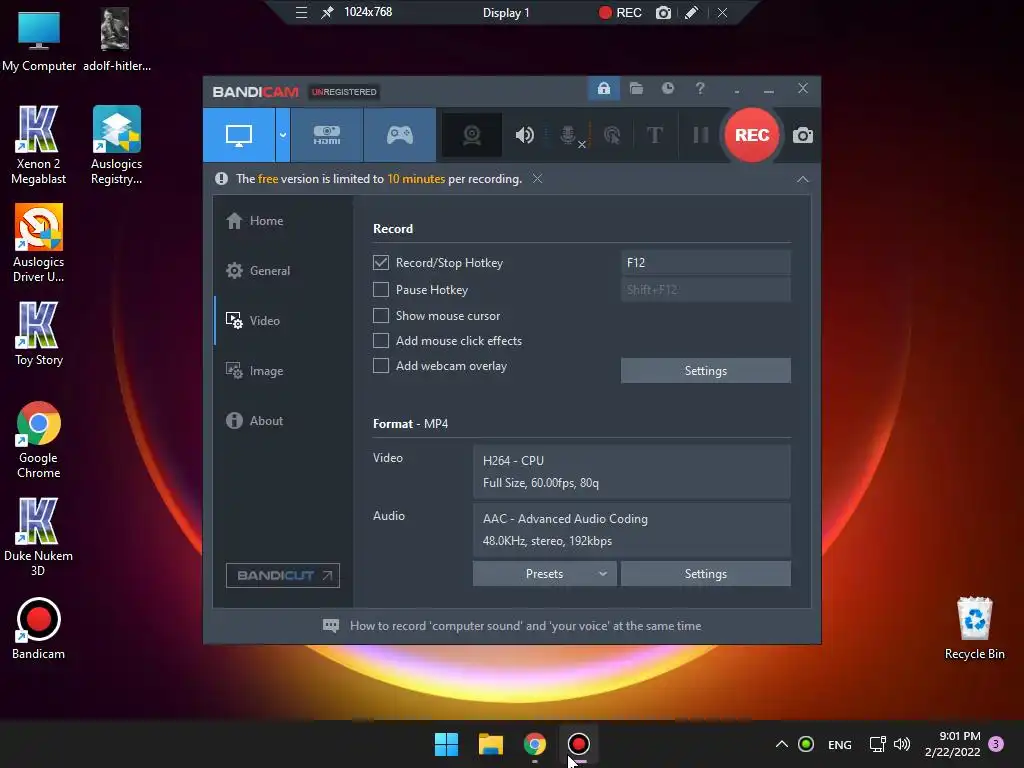Click the pencil draw icon on top bar
Image resolution: width=1024 pixels, height=768 pixels.
click(692, 12)
